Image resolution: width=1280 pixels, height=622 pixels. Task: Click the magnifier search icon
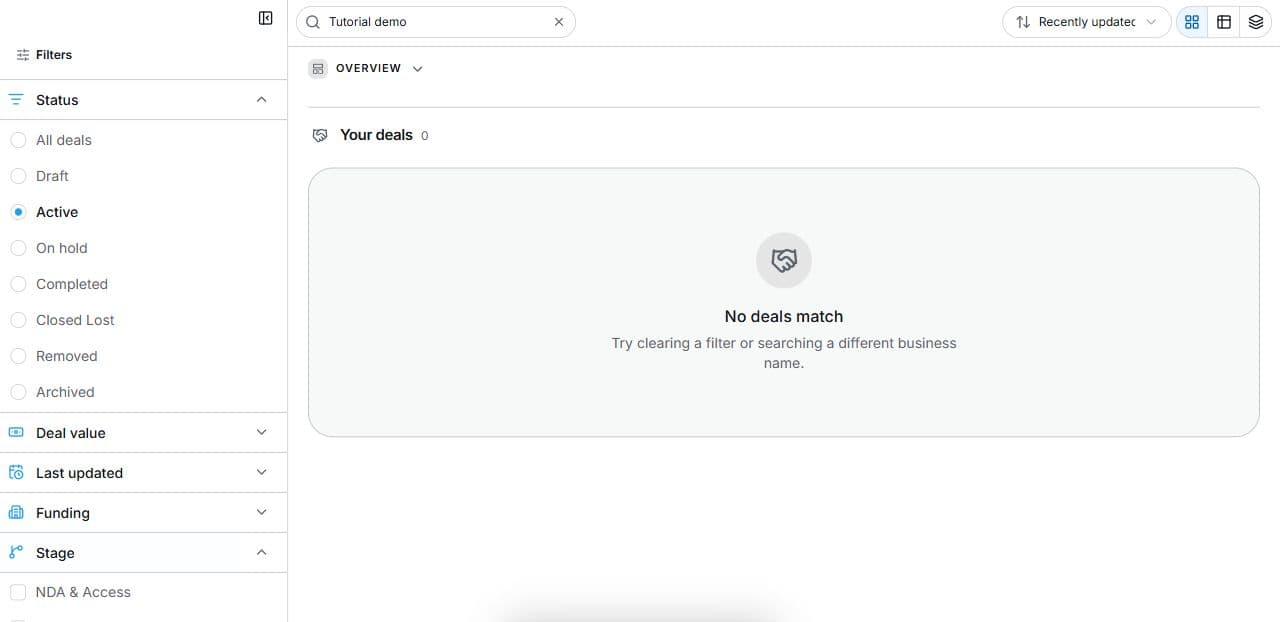(313, 22)
